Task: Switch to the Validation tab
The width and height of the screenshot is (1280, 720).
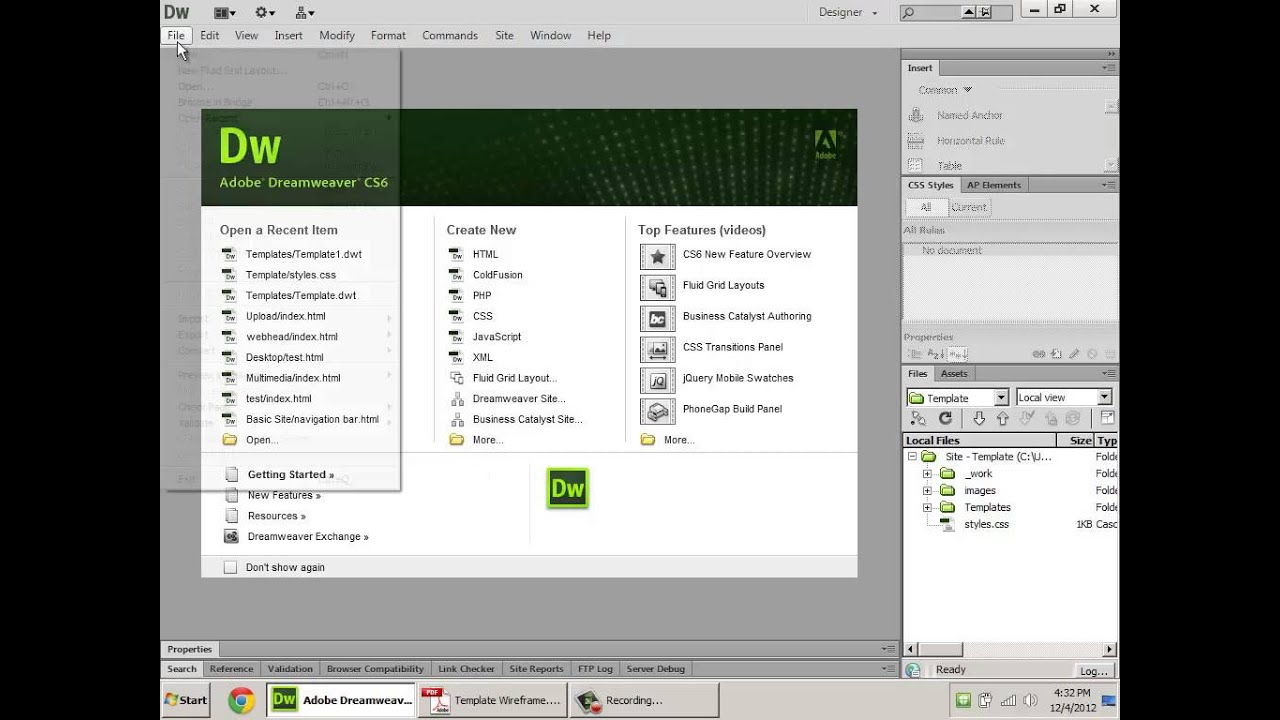Action: click(290, 669)
